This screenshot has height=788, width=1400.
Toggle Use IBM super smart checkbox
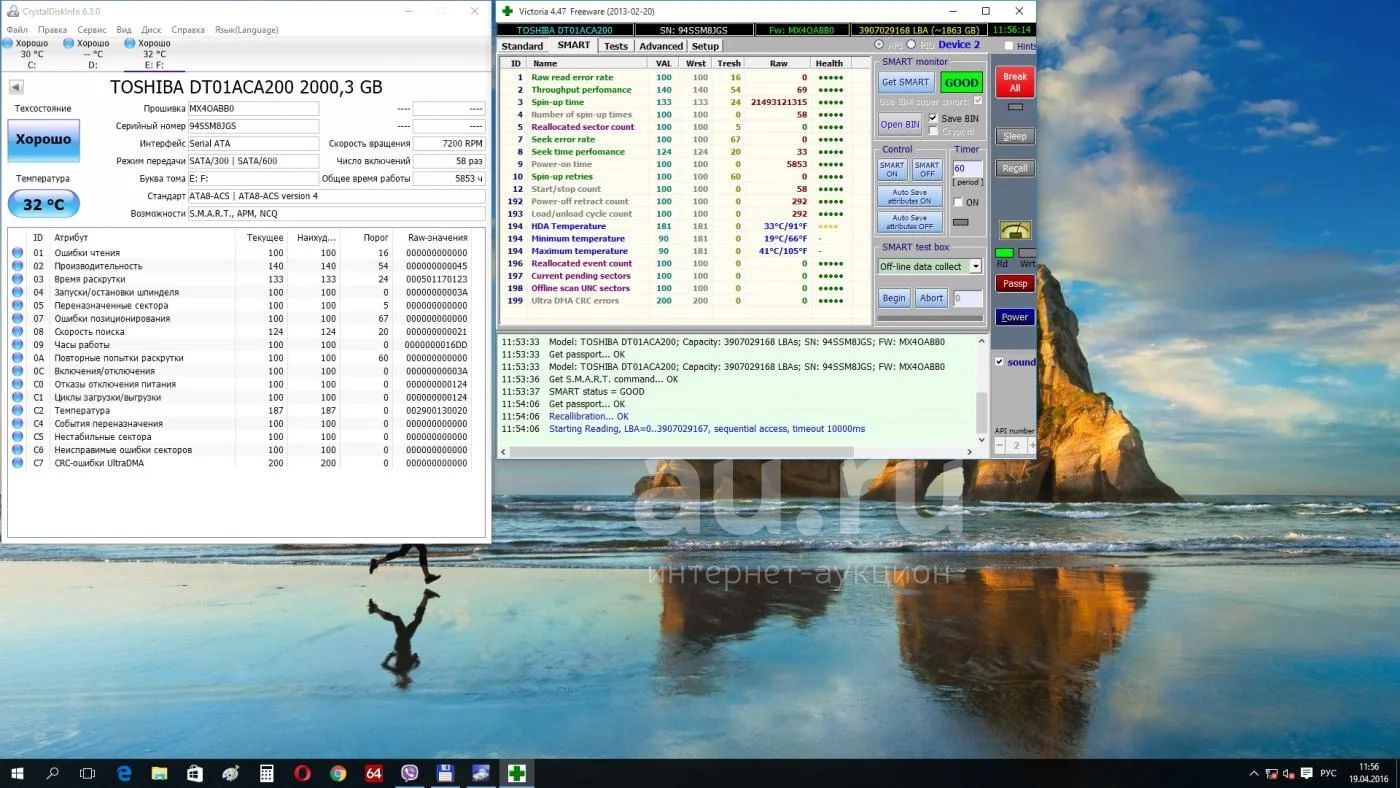[978, 101]
